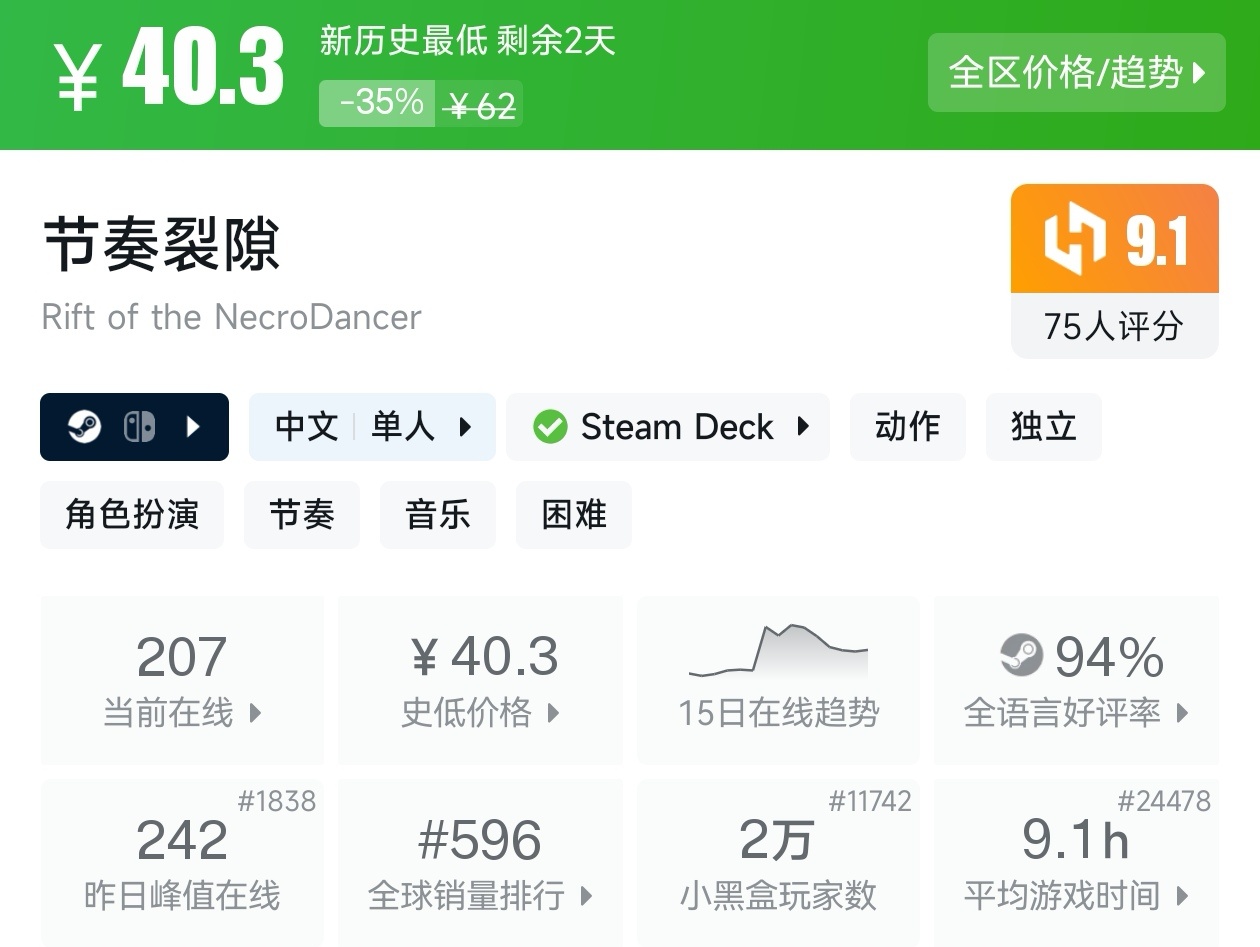Viewport: 1260px width, 947px height.
Task: Click the Steam icon beside 94% rating
Action: point(1021,656)
